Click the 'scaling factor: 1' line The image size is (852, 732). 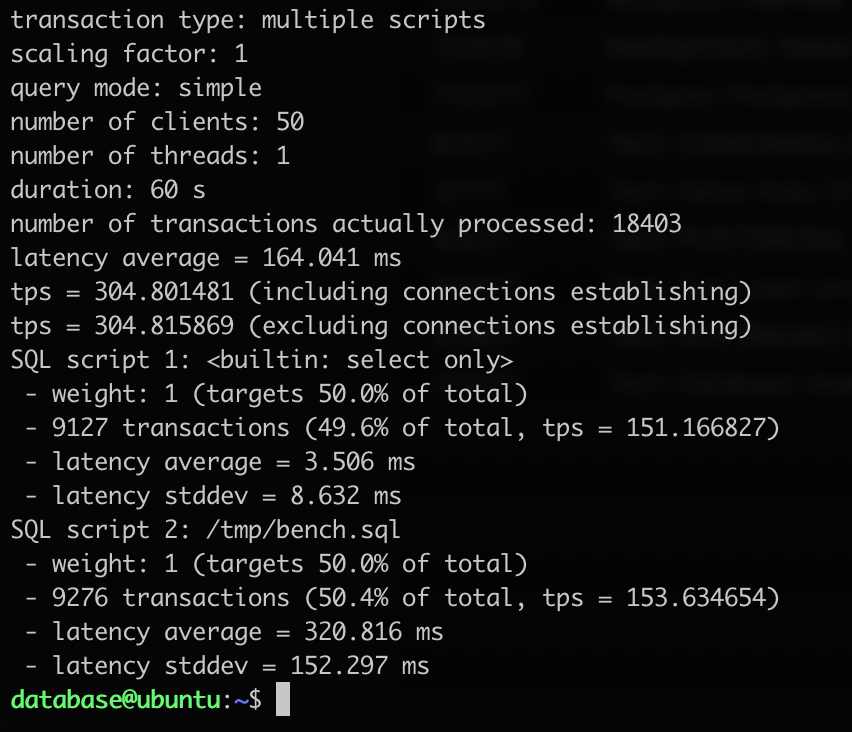(x=129, y=53)
